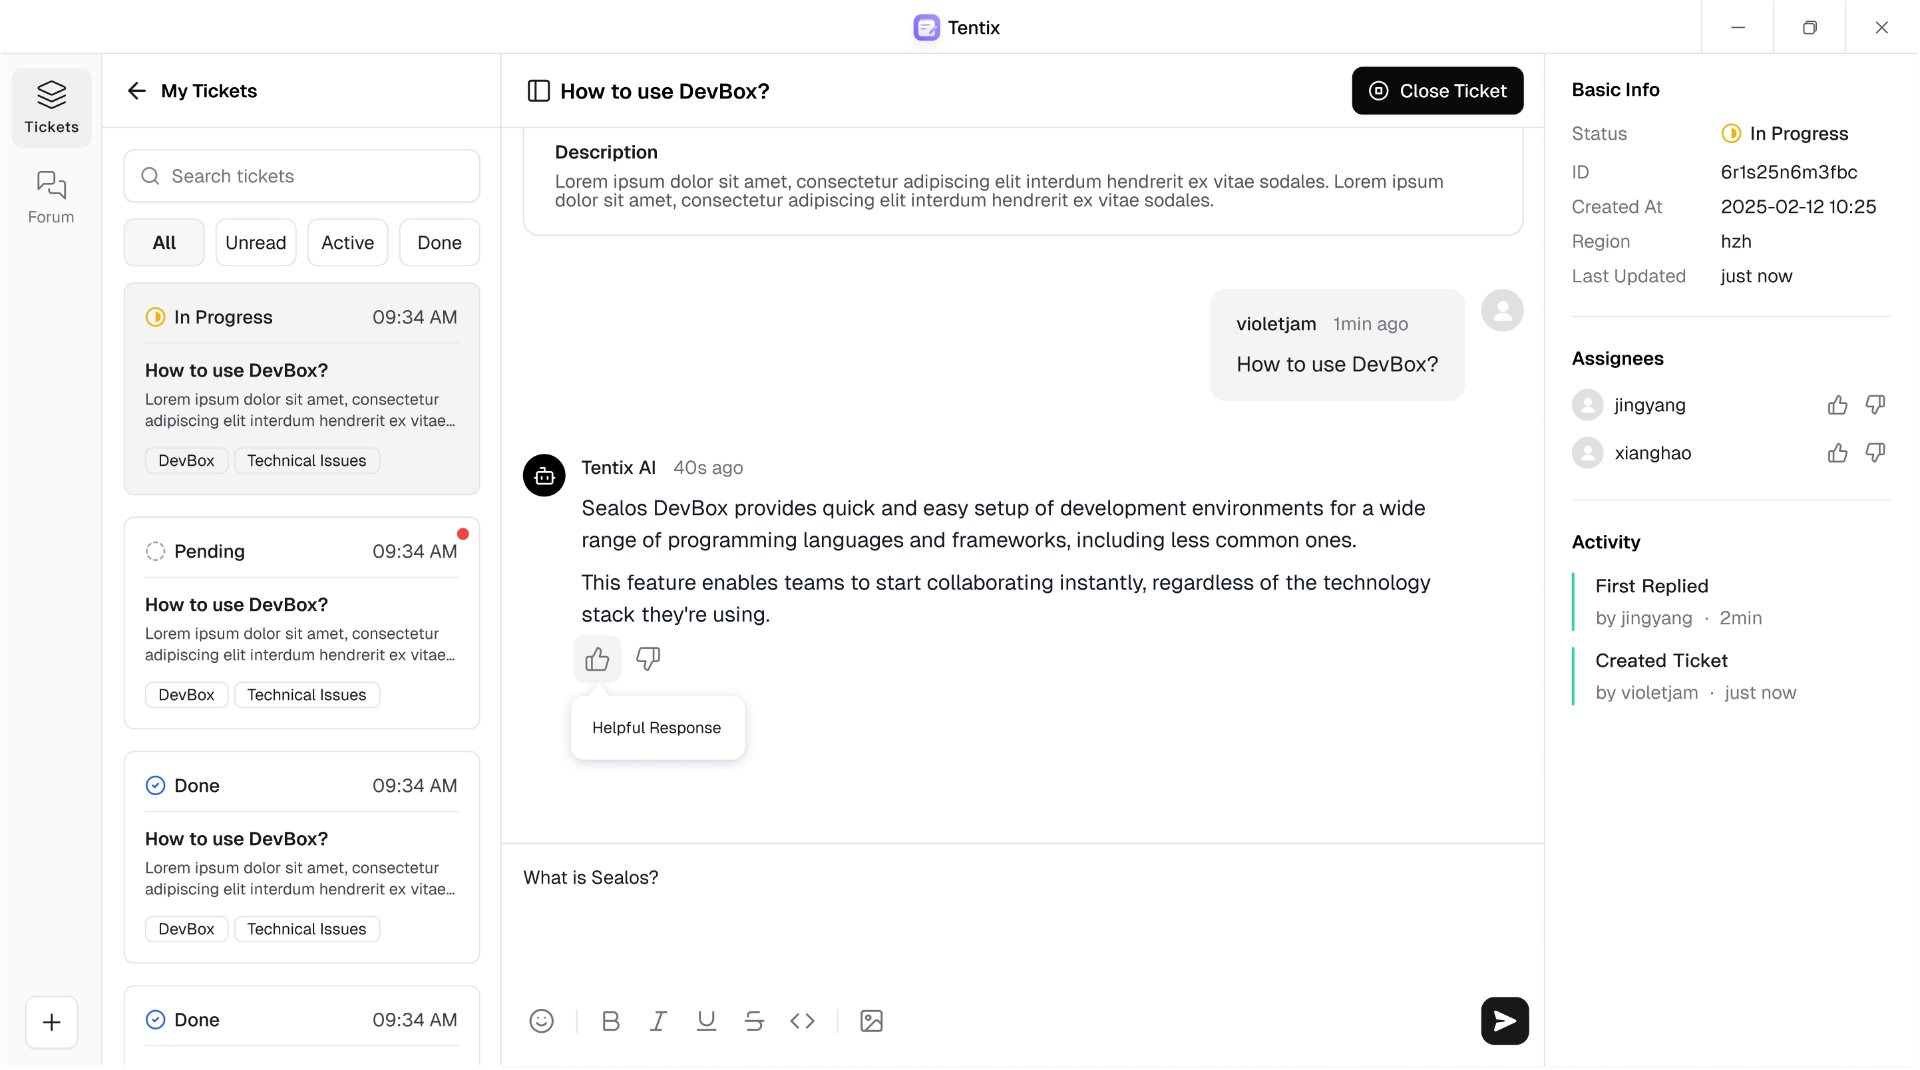Click the Tentix app logo in title bar

(927, 27)
